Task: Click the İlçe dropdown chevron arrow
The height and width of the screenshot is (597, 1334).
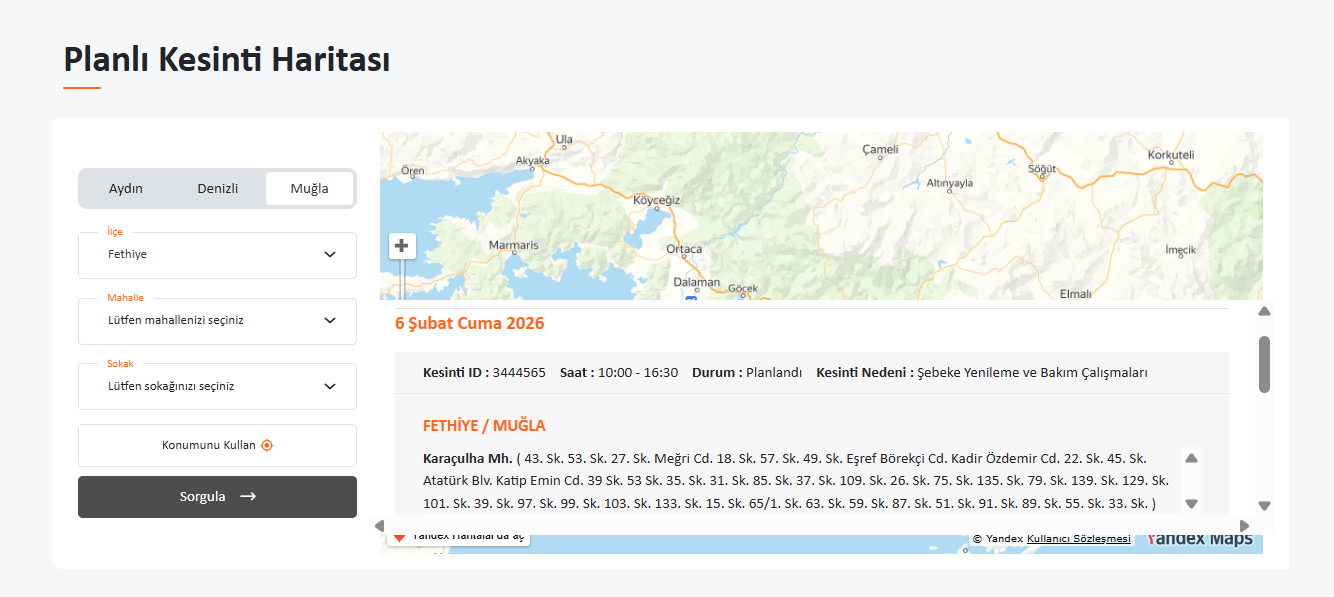Action: click(330, 255)
